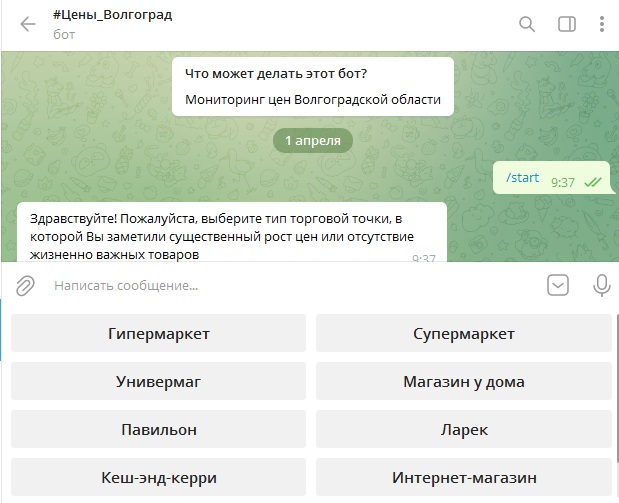Click the paperclip attach file icon
Viewport: 619px width, 503px height.
[x=25, y=286]
